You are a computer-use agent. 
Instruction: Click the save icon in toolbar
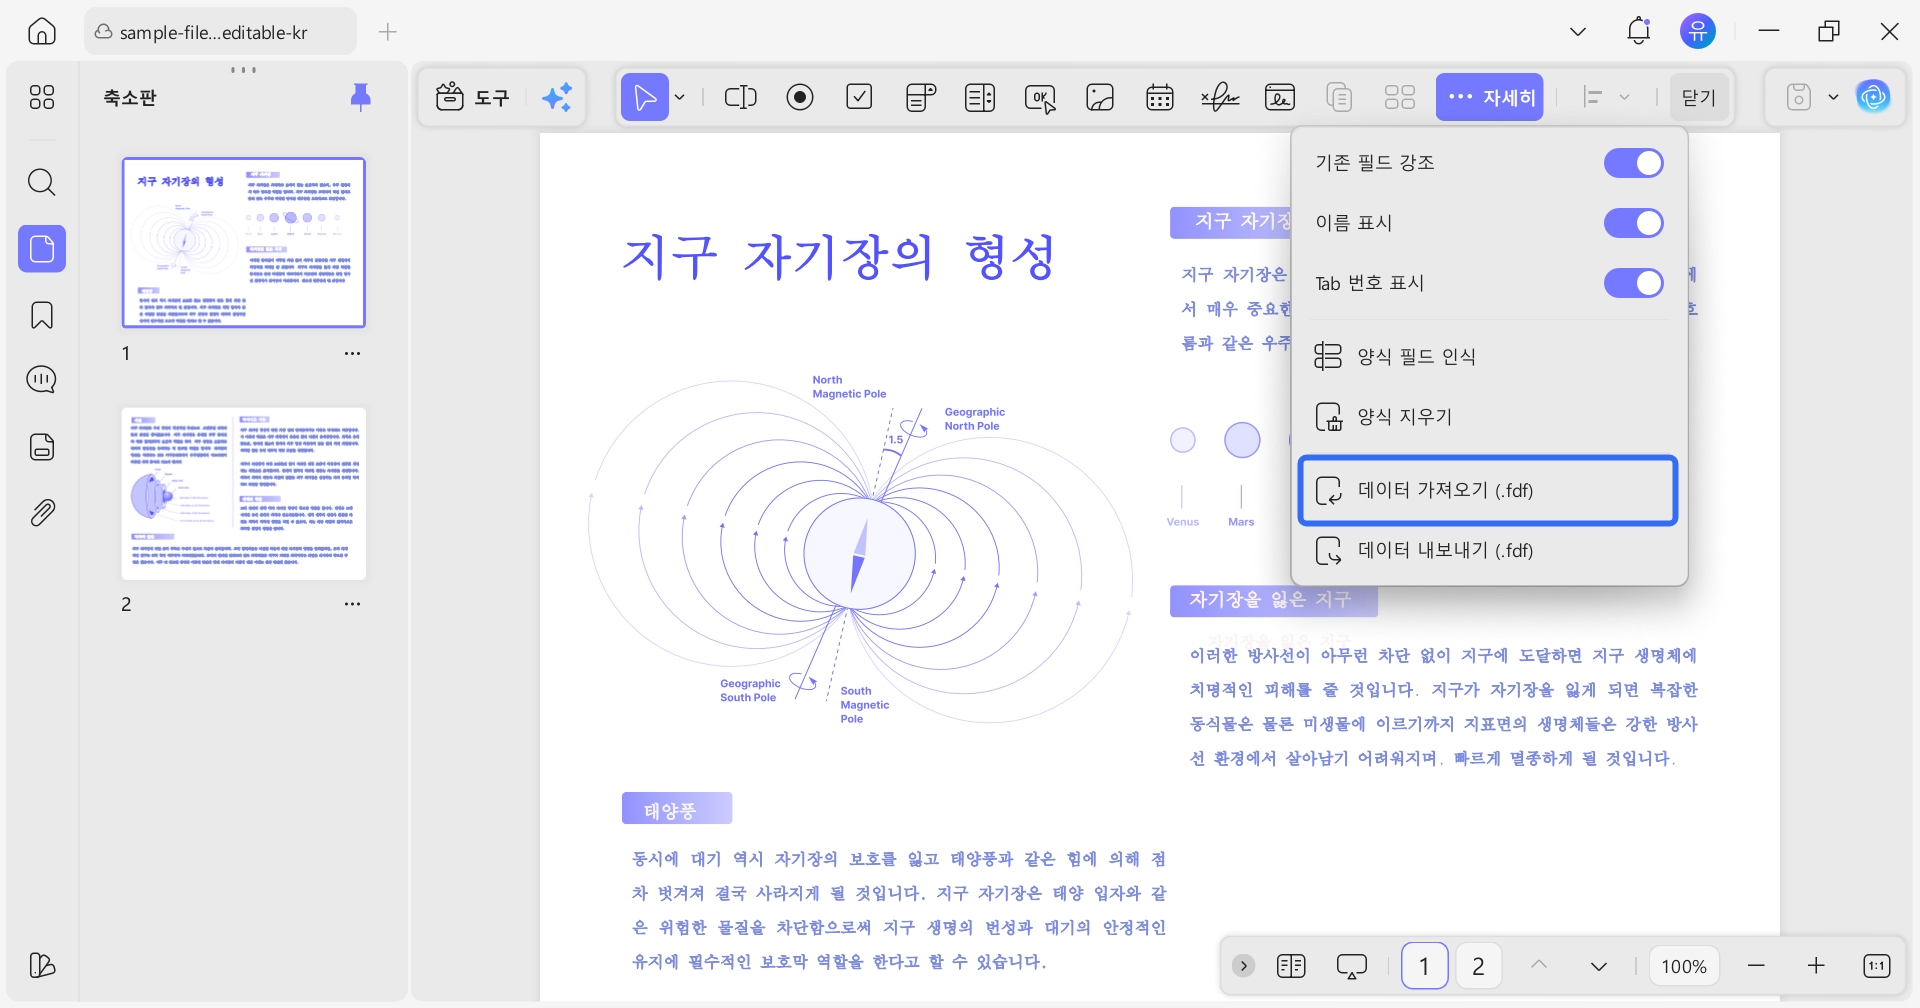[x=1799, y=97]
